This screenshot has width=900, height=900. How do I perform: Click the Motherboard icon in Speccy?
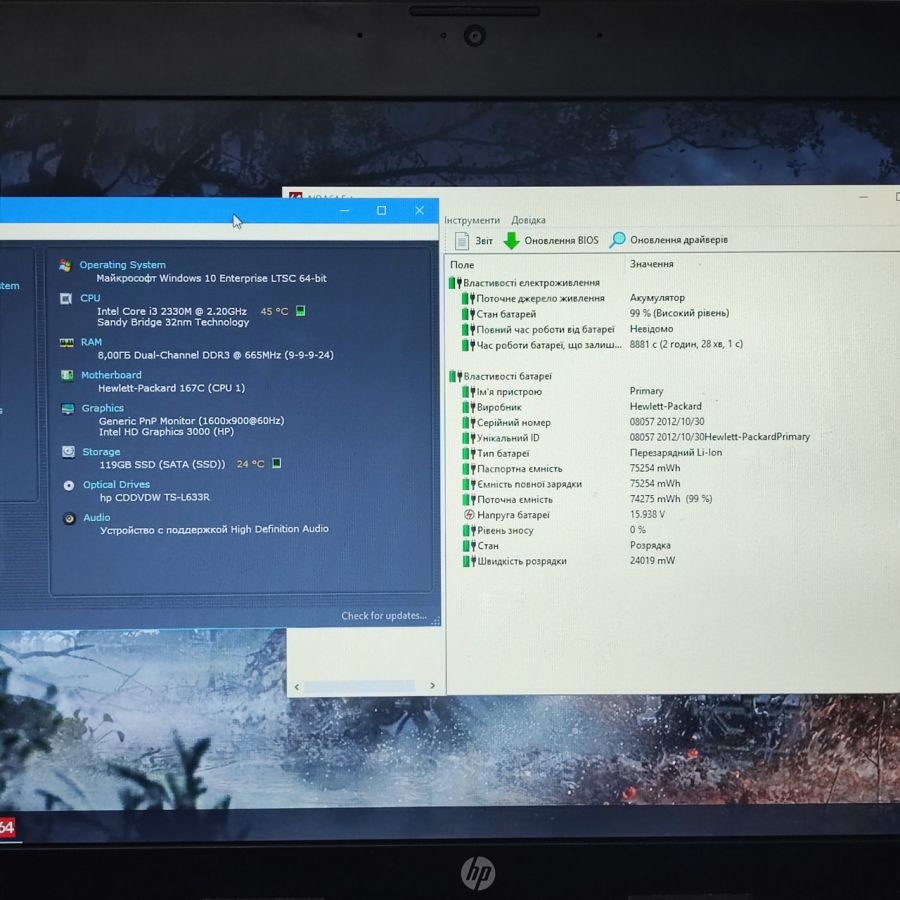(x=67, y=375)
